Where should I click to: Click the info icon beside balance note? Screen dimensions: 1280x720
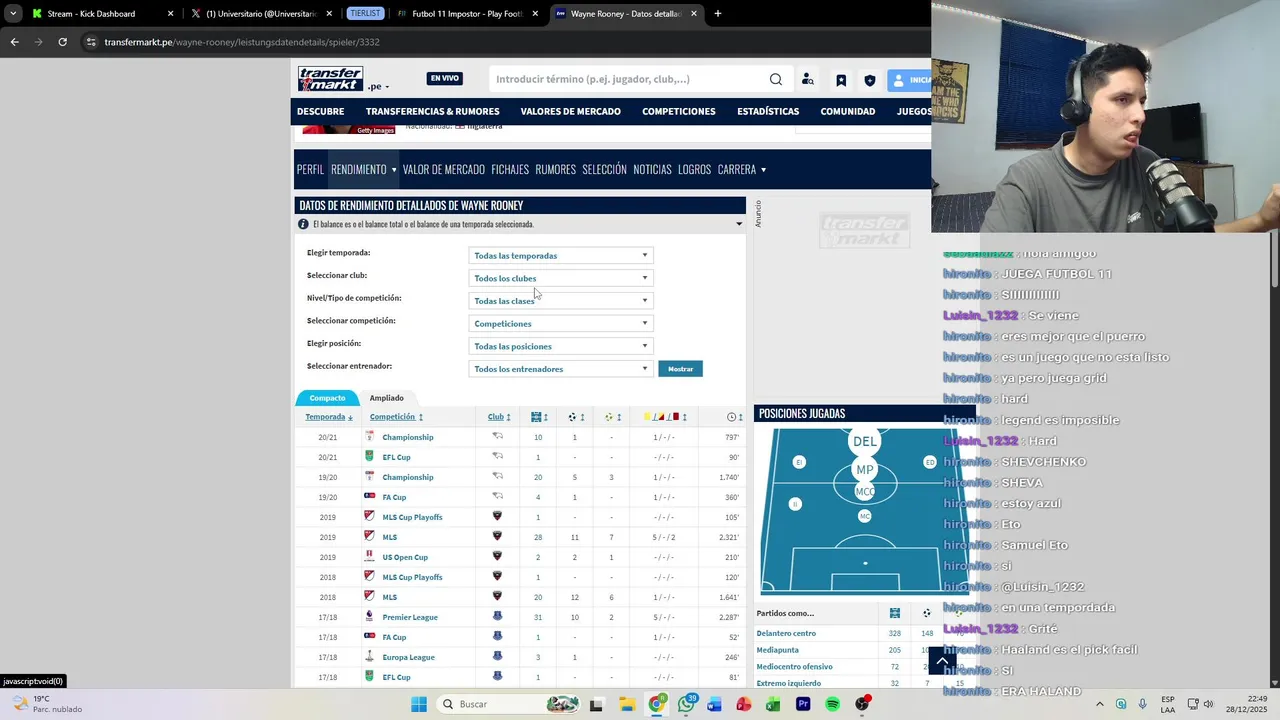click(x=303, y=224)
